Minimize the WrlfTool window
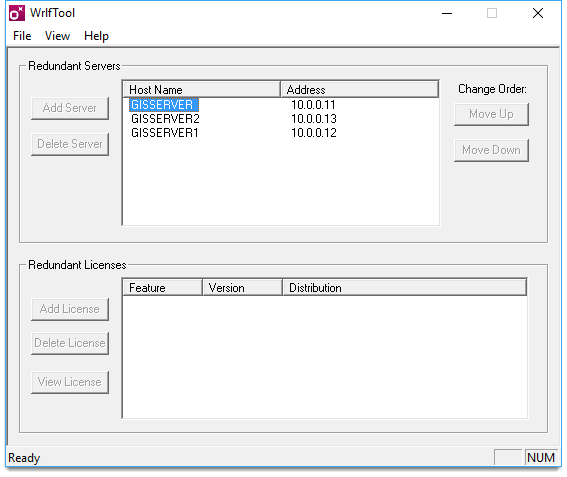Viewport: 567px width, 477px height. point(447,13)
